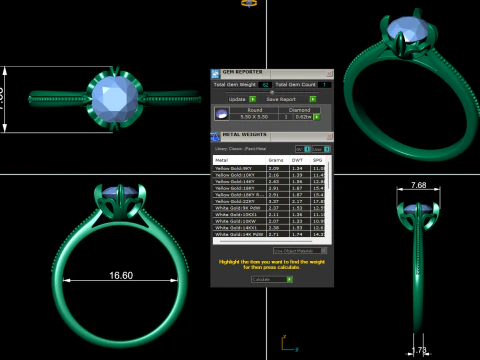Click the green Save Report arrow button
Viewport: 480px width, 360px height.
[313, 99]
